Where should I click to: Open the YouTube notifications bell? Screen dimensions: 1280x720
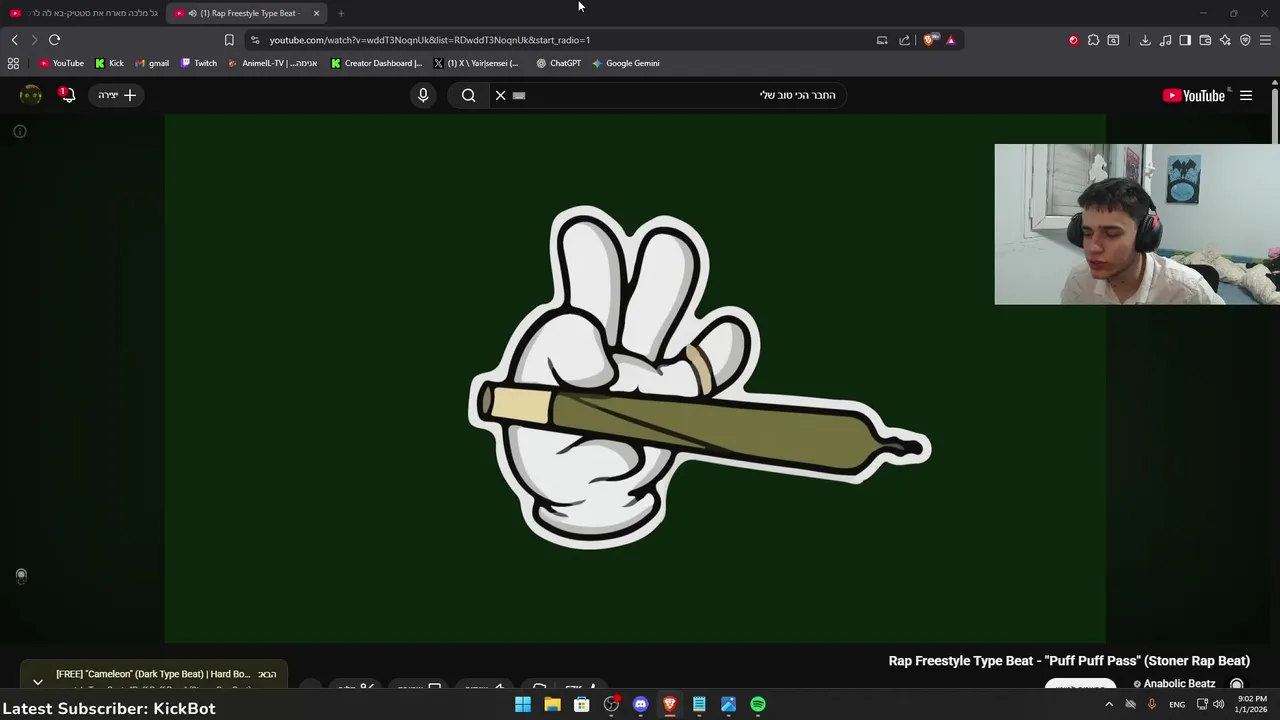tap(67, 95)
